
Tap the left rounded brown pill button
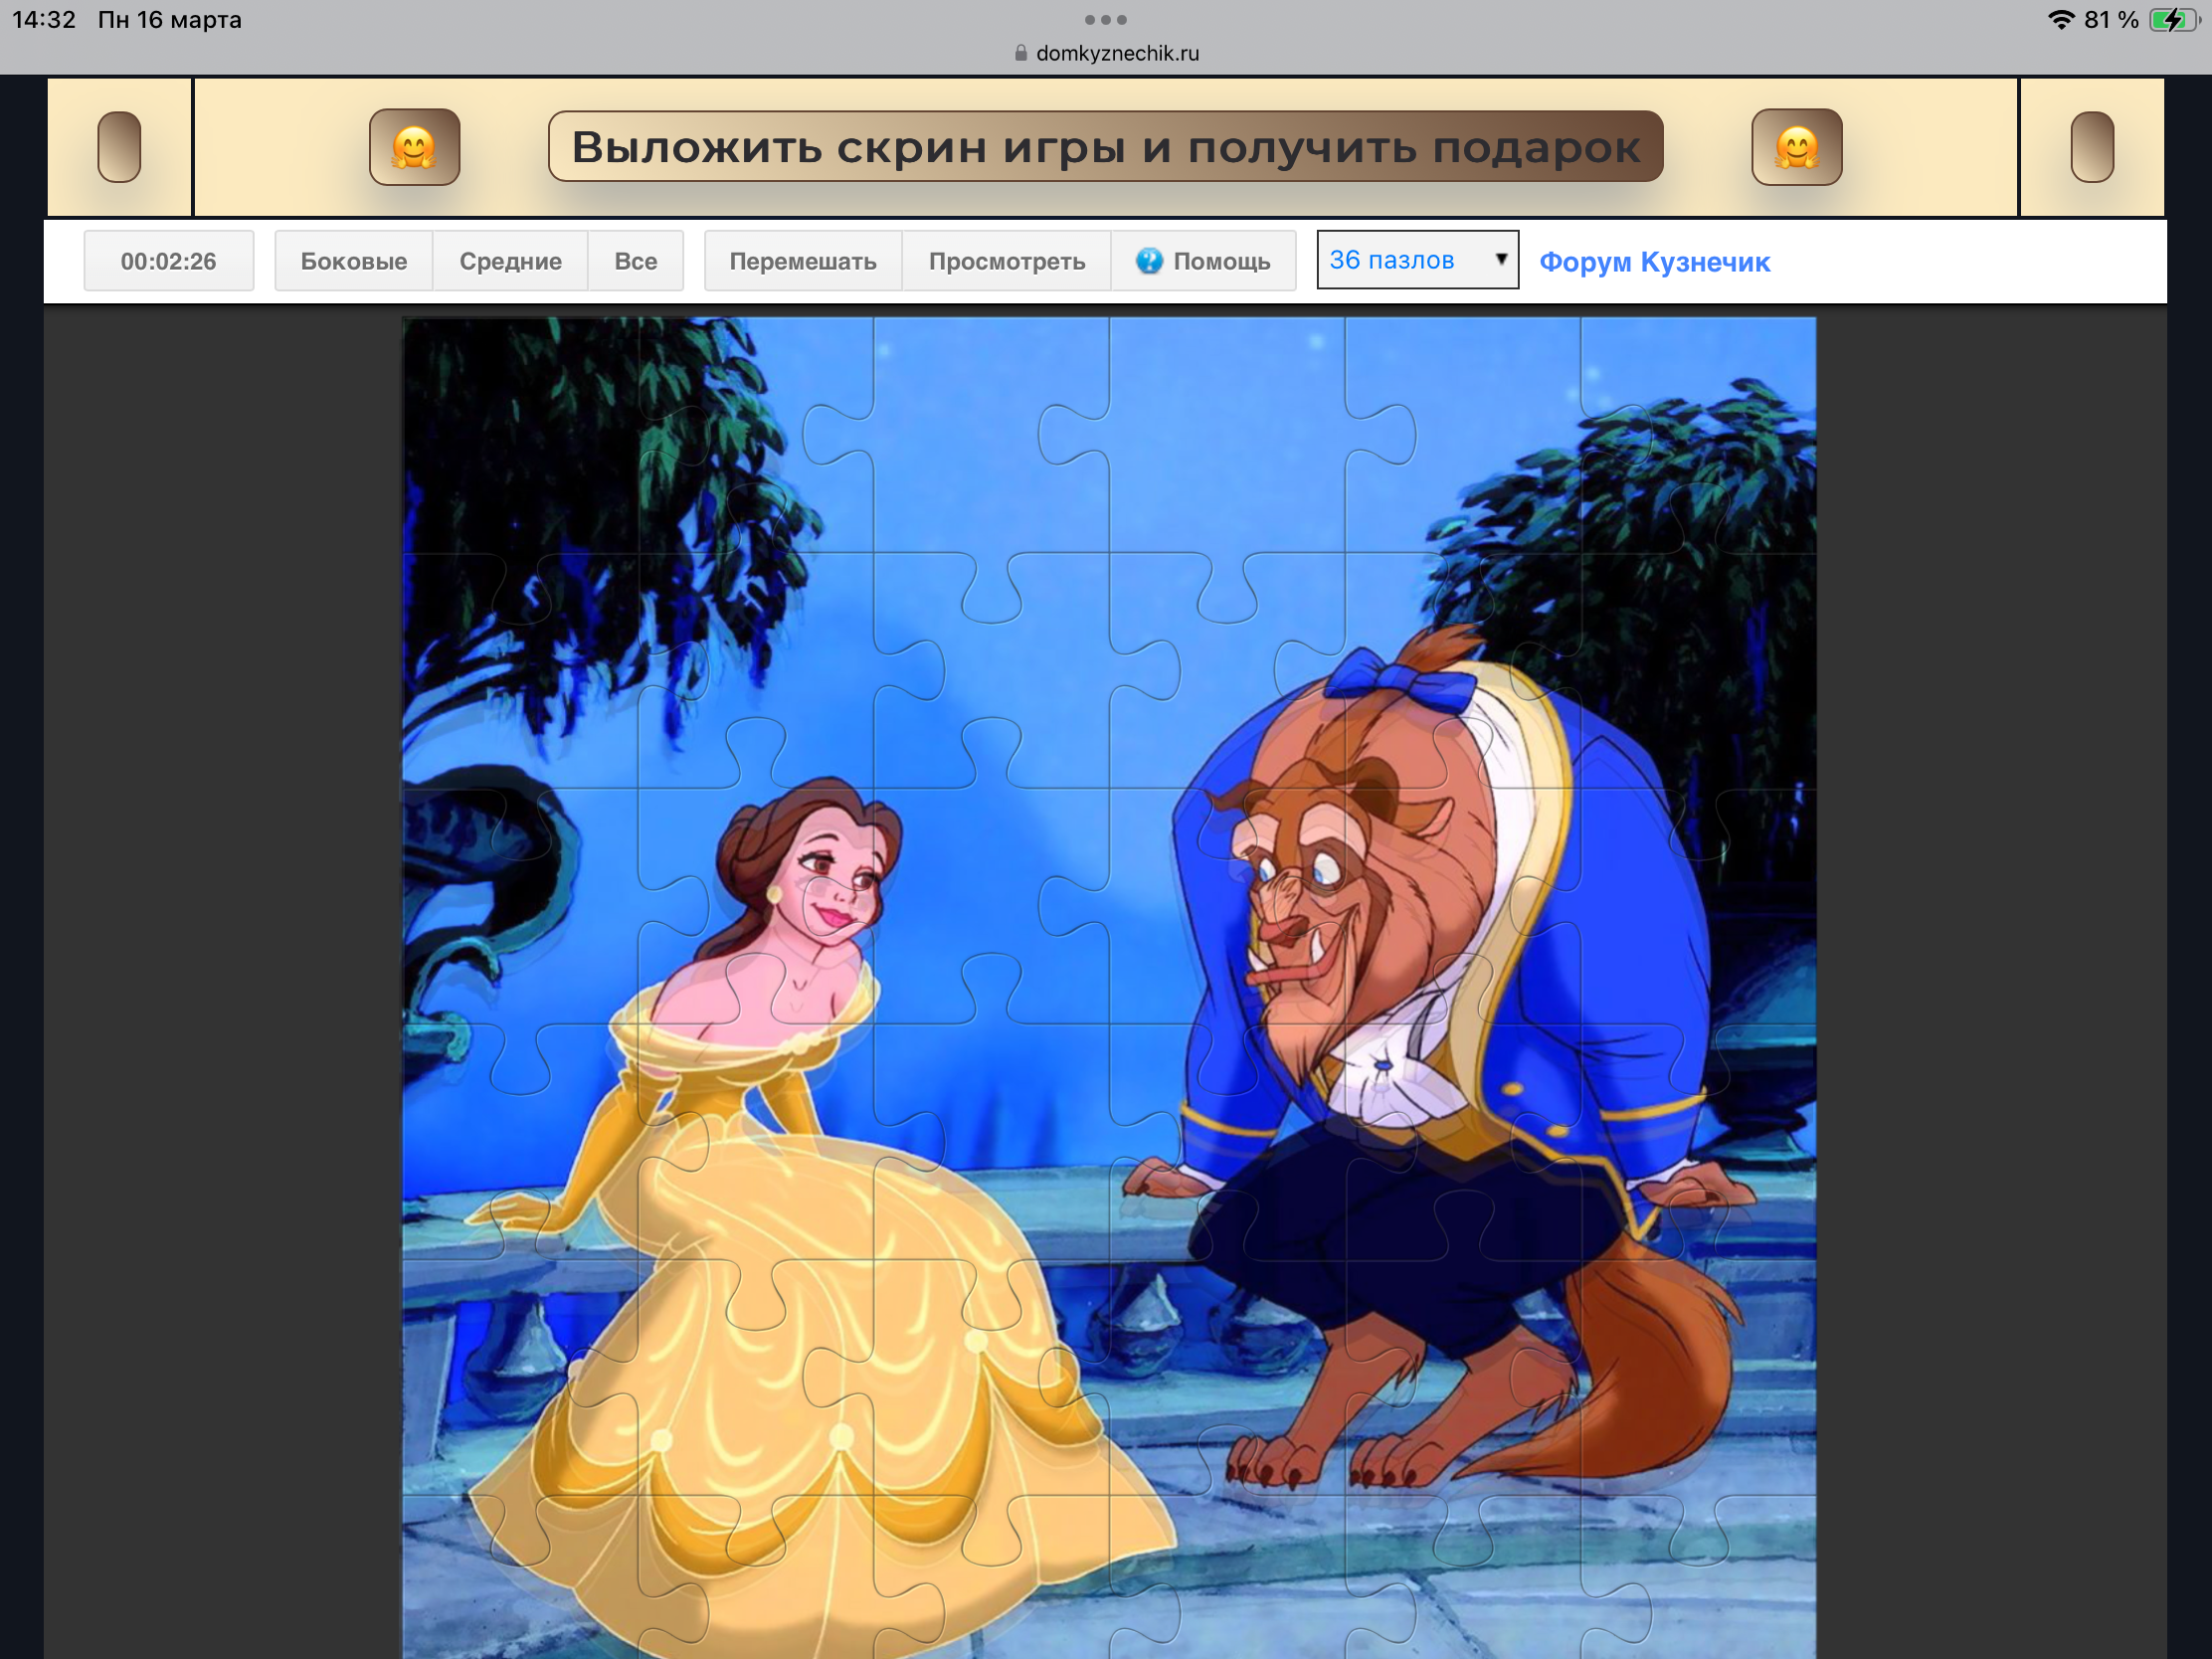119,147
